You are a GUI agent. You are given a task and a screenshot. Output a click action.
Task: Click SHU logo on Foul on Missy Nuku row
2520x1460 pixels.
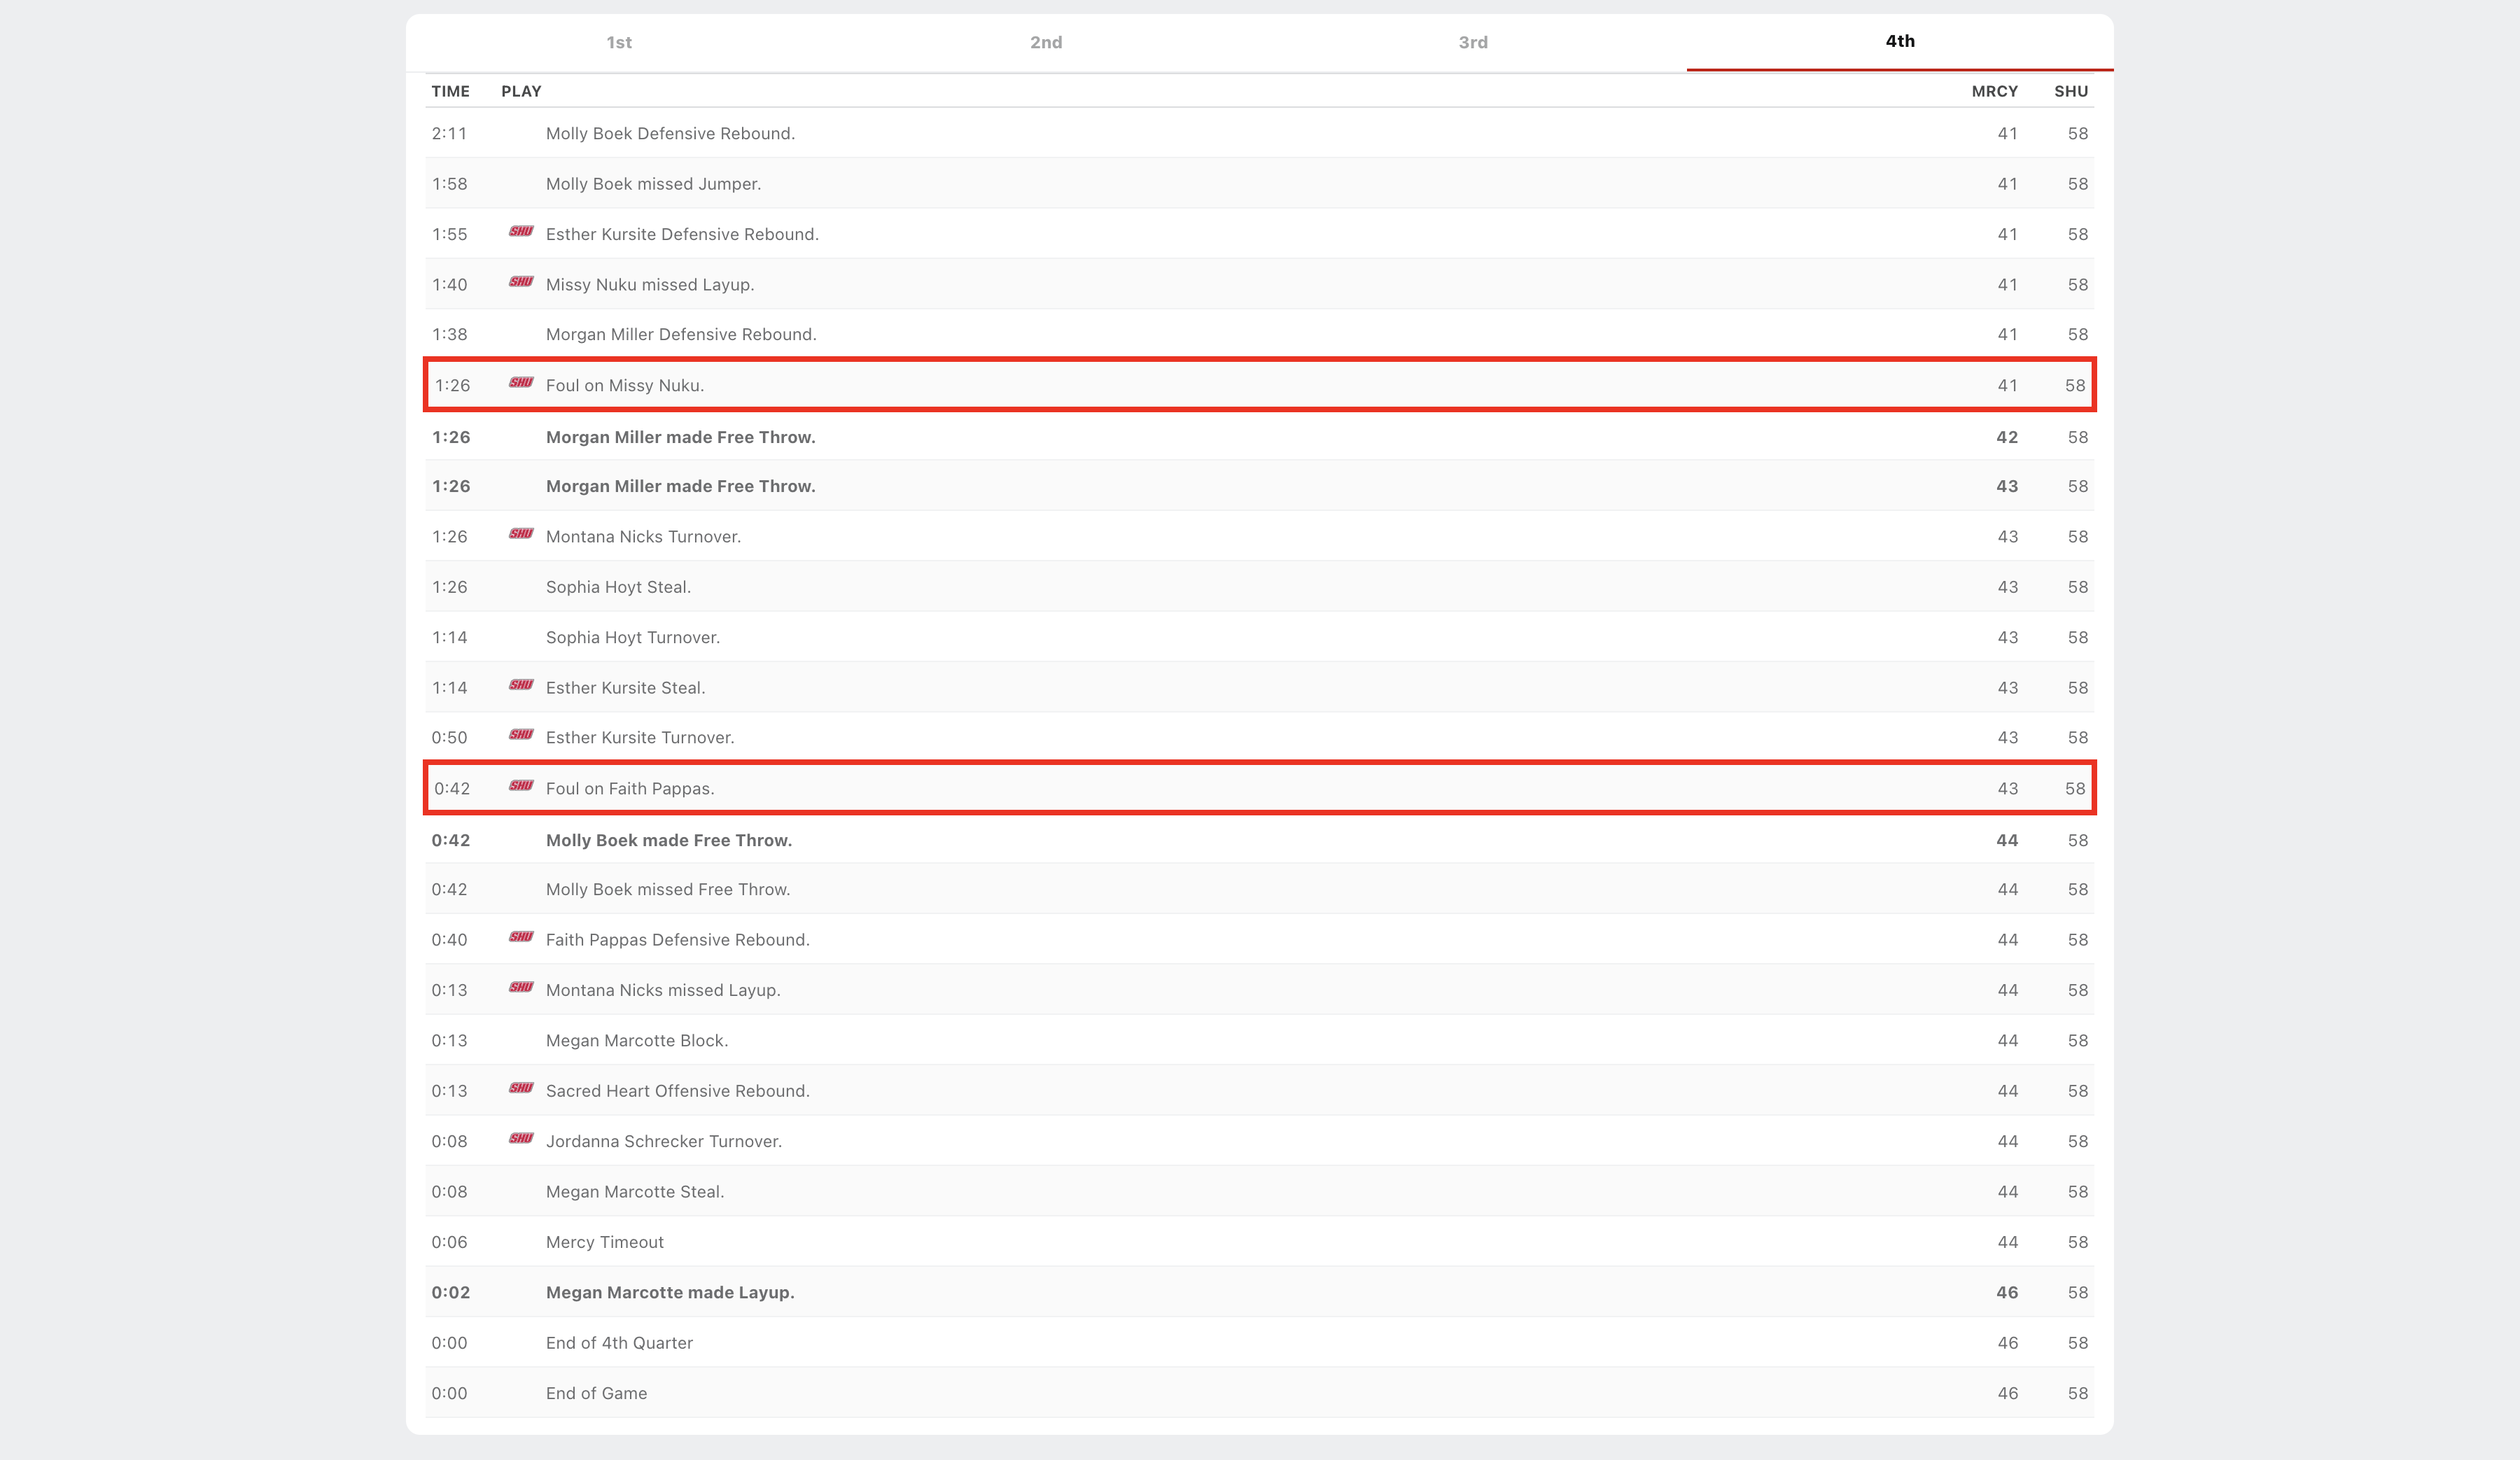(x=521, y=383)
